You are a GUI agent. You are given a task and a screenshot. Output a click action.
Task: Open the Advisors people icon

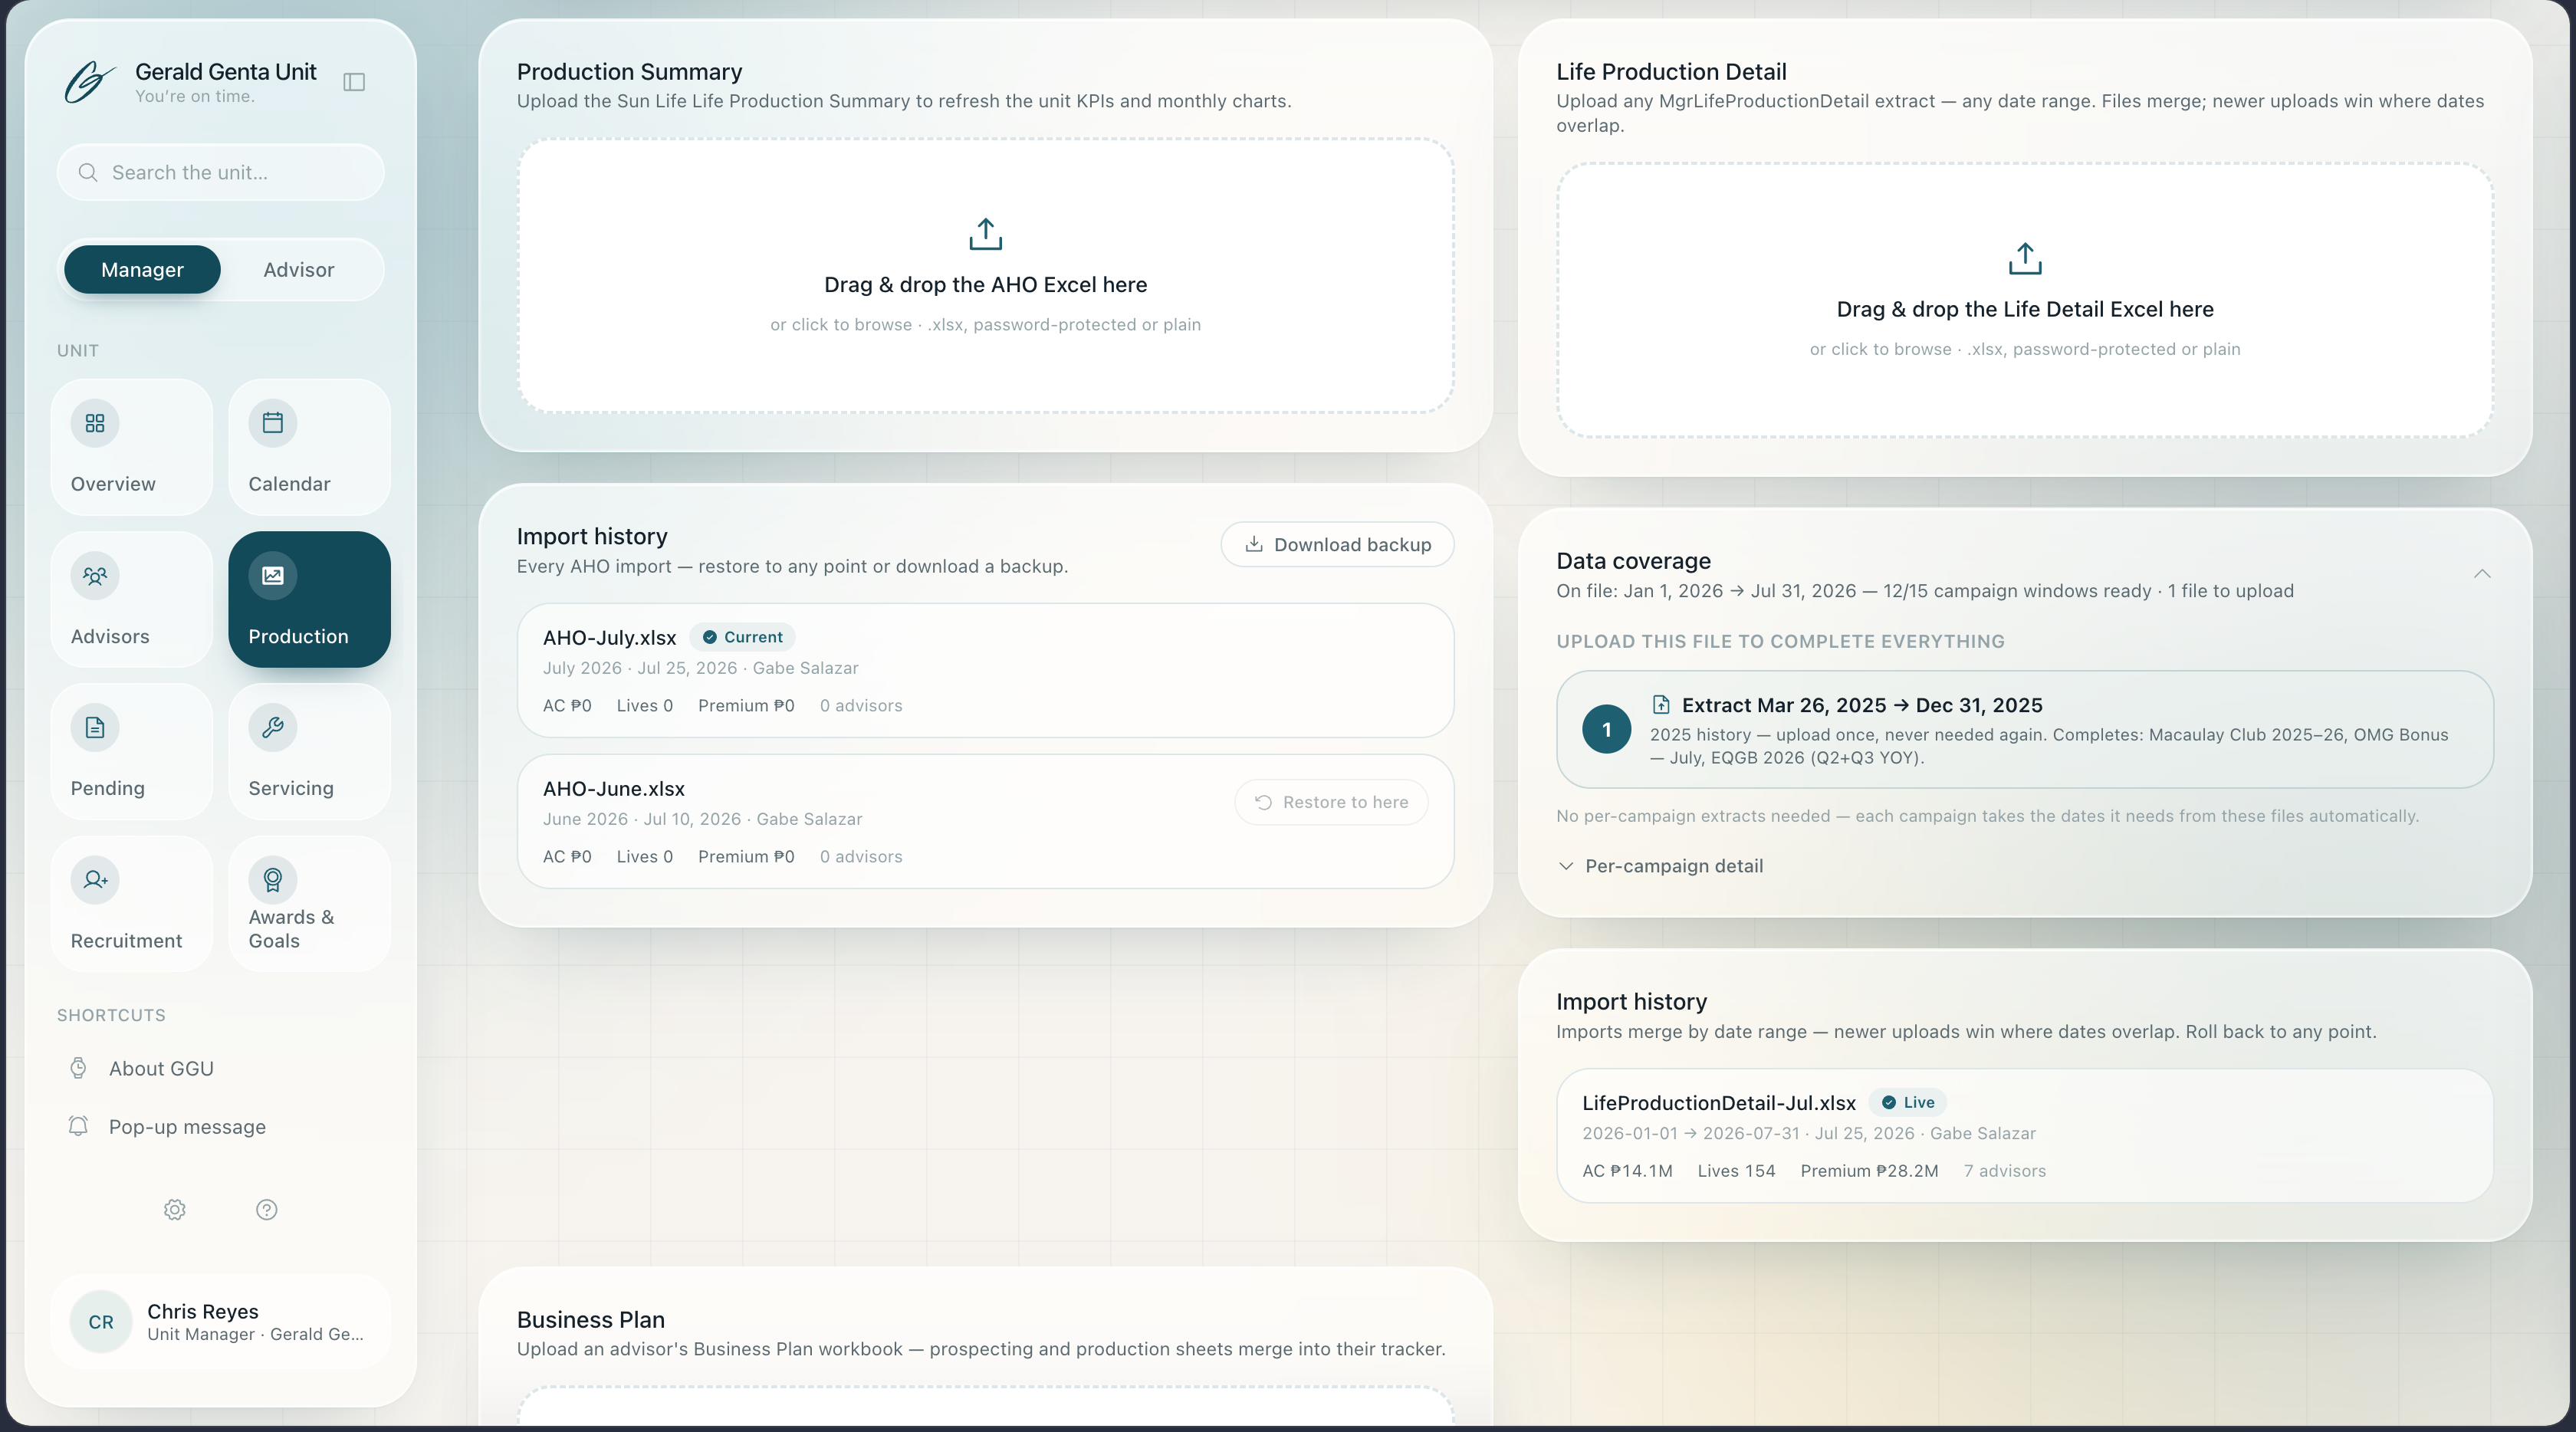[x=95, y=576]
